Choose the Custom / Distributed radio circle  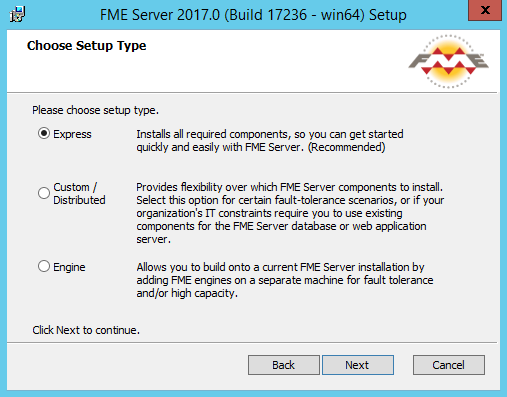coord(44,193)
